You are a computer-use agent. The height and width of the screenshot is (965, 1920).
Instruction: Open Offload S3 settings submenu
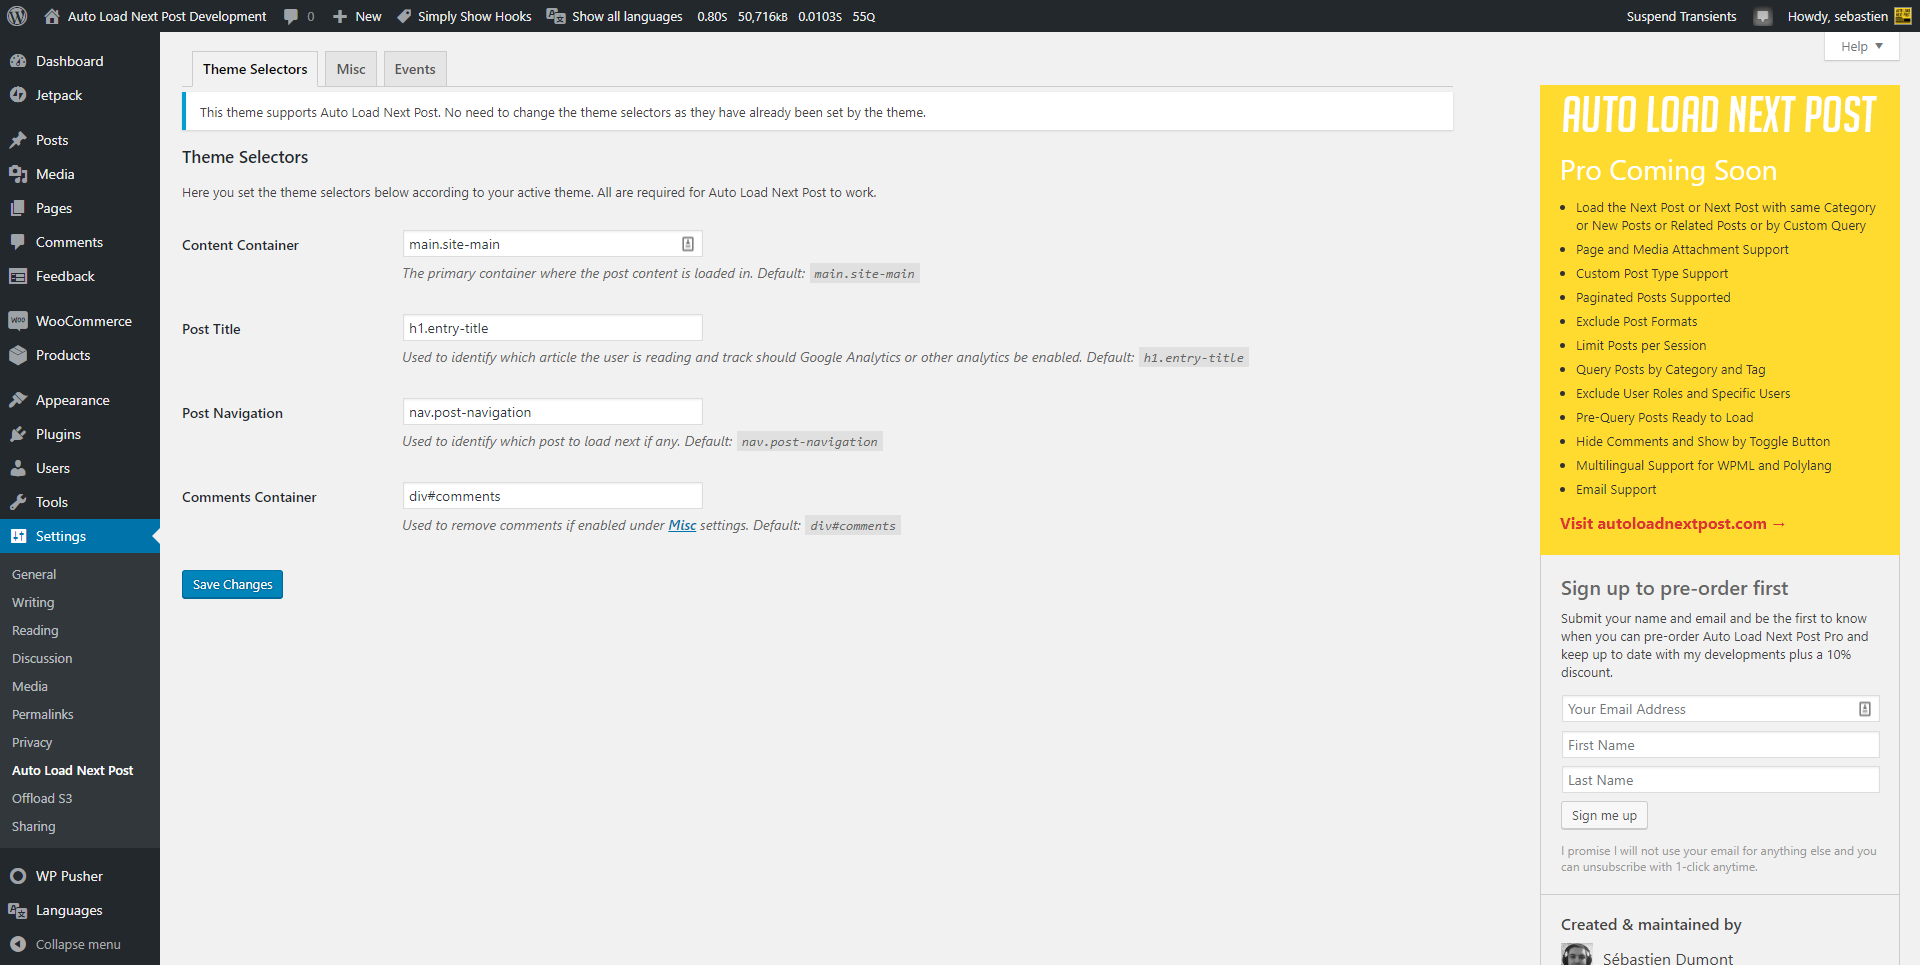click(42, 798)
